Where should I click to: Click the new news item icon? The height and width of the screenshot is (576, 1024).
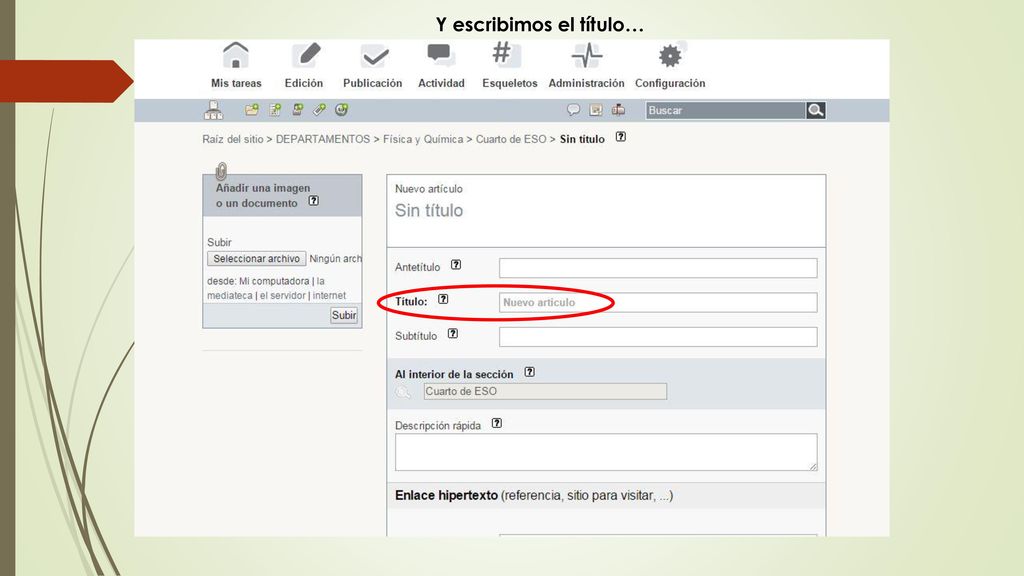point(297,110)
